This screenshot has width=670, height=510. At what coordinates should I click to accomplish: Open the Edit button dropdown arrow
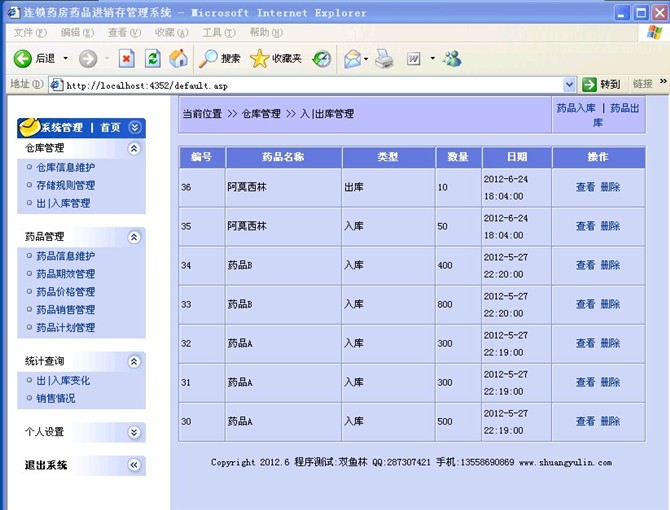click(432, 58)
